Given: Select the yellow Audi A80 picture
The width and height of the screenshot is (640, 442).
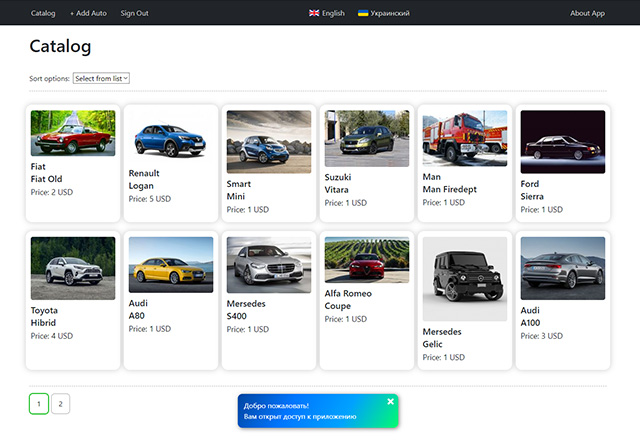Looking at the screenshot, I should 171,264.
